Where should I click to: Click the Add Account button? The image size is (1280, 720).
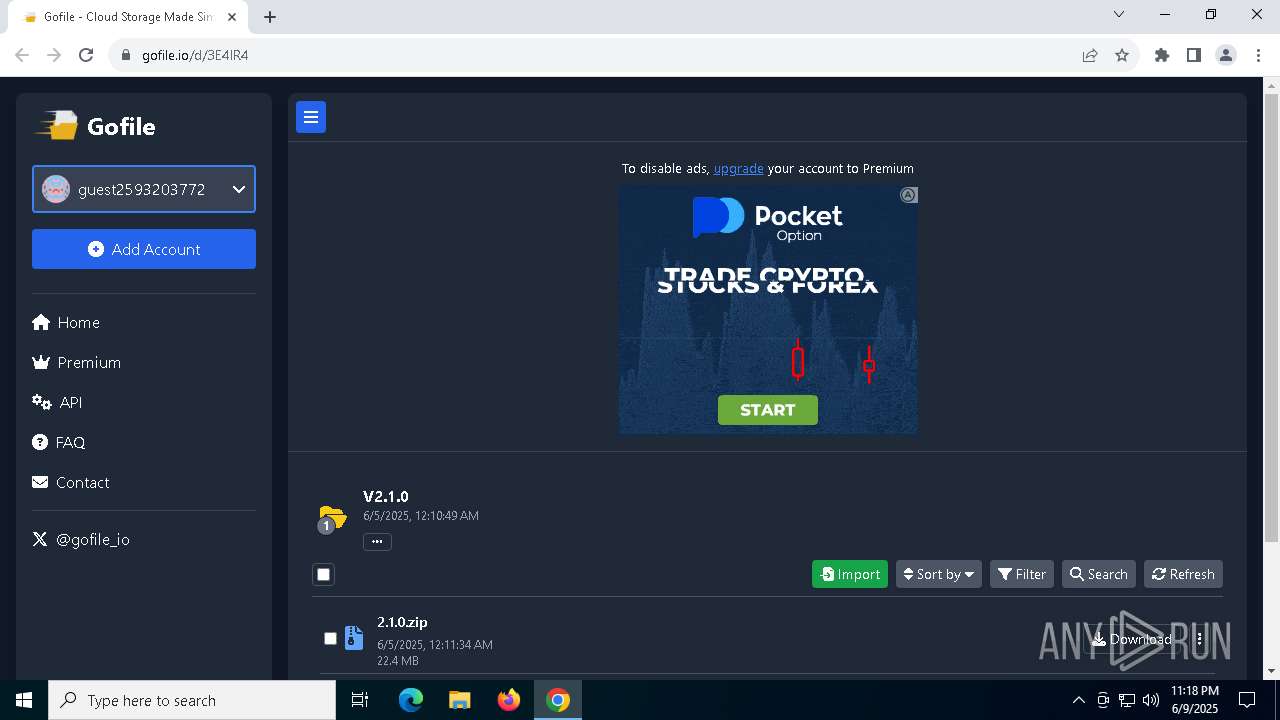pyautogui.click(x=144, y=249)
